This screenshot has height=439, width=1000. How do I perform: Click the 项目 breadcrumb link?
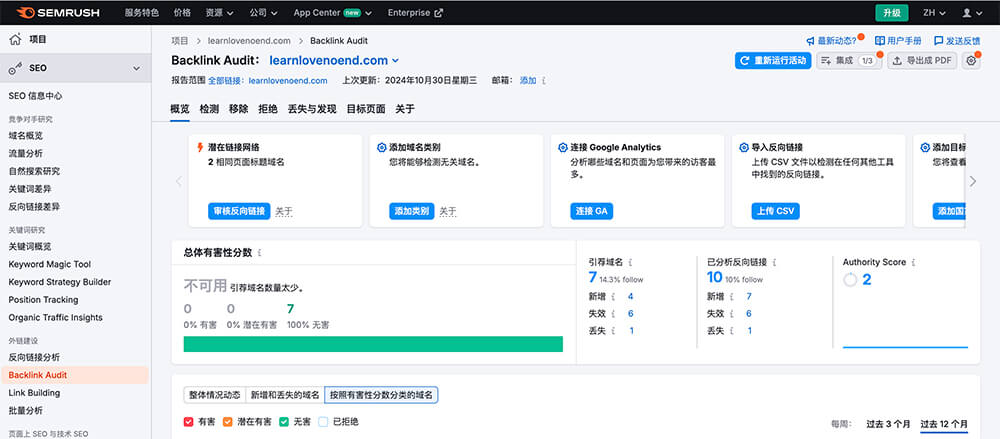pos(180,41)
